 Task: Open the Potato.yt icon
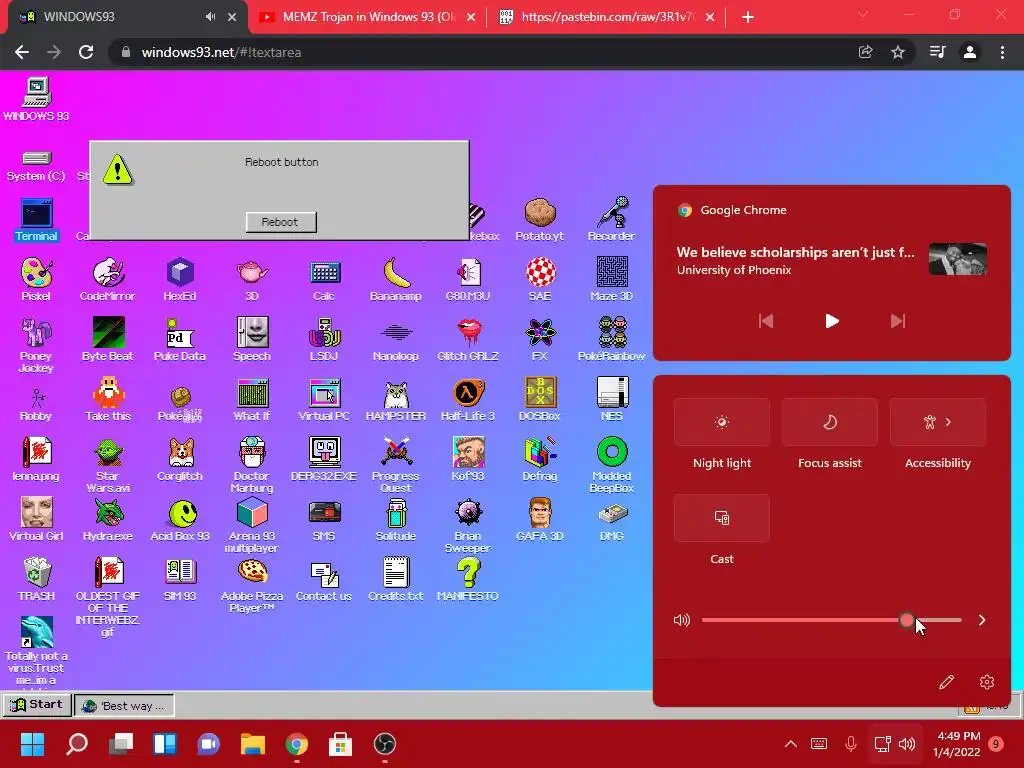[x=540, y=219]
